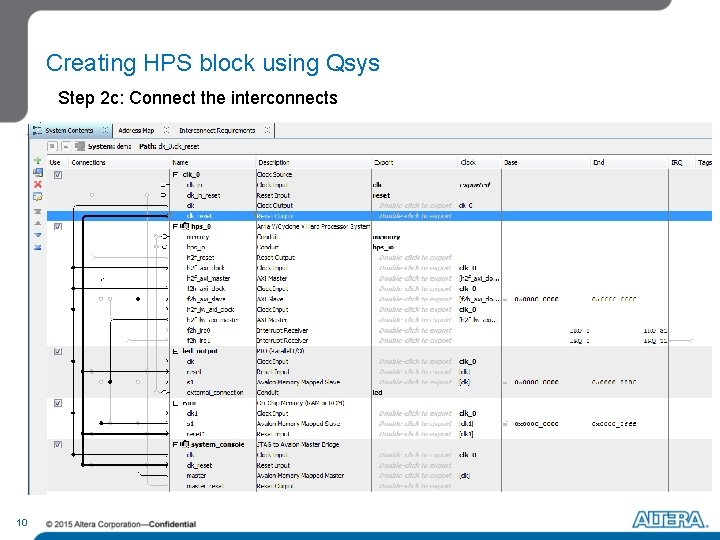Click the Export cell for h2f_reset
Viewport: 720px width, 540px height.
(x=415, y=258)
